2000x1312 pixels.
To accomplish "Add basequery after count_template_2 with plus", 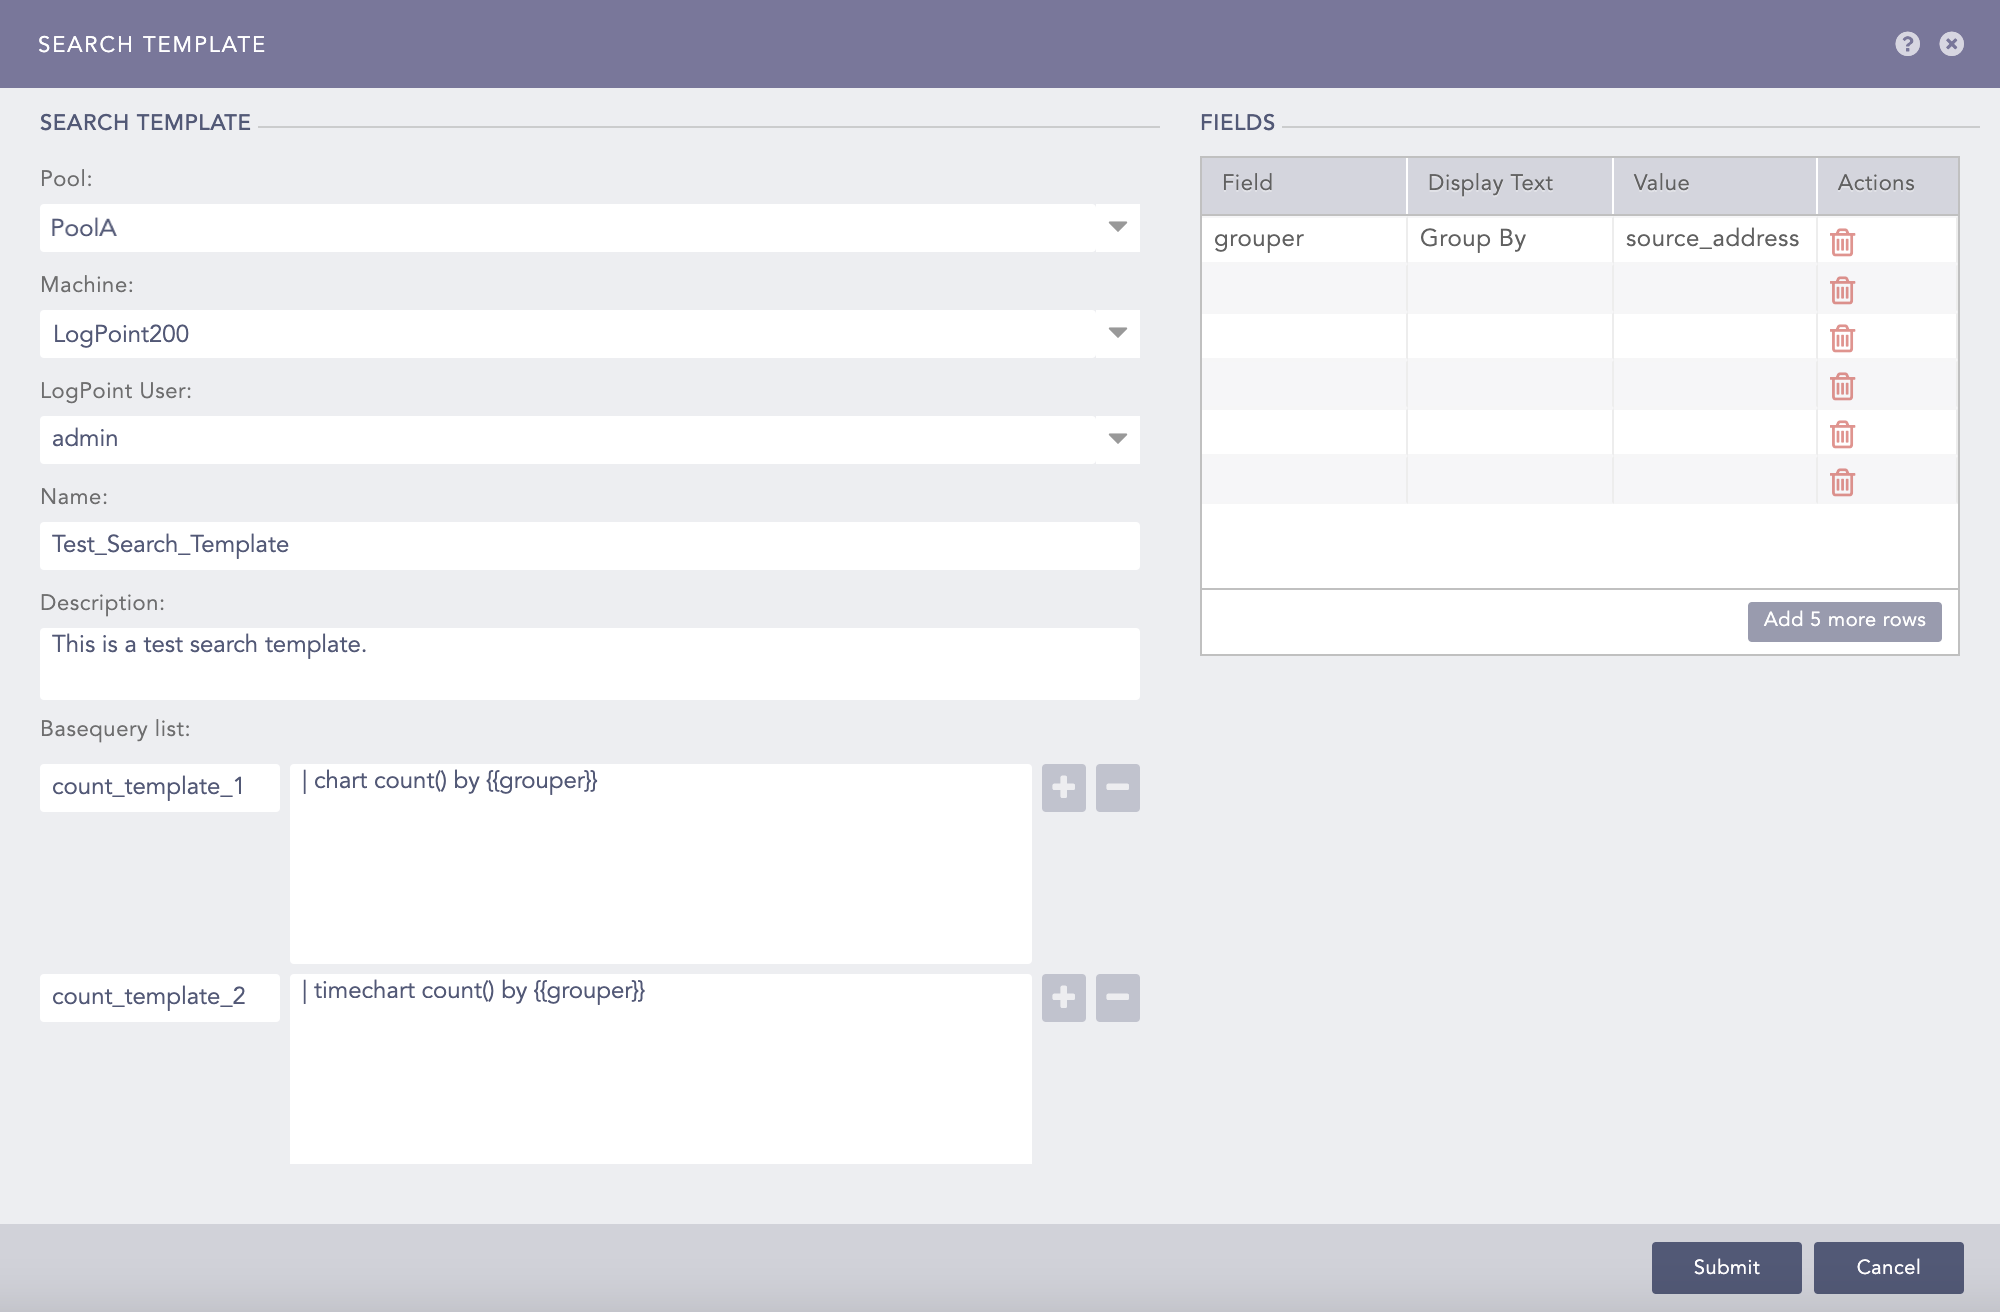I will click(x=1063, y=998).
